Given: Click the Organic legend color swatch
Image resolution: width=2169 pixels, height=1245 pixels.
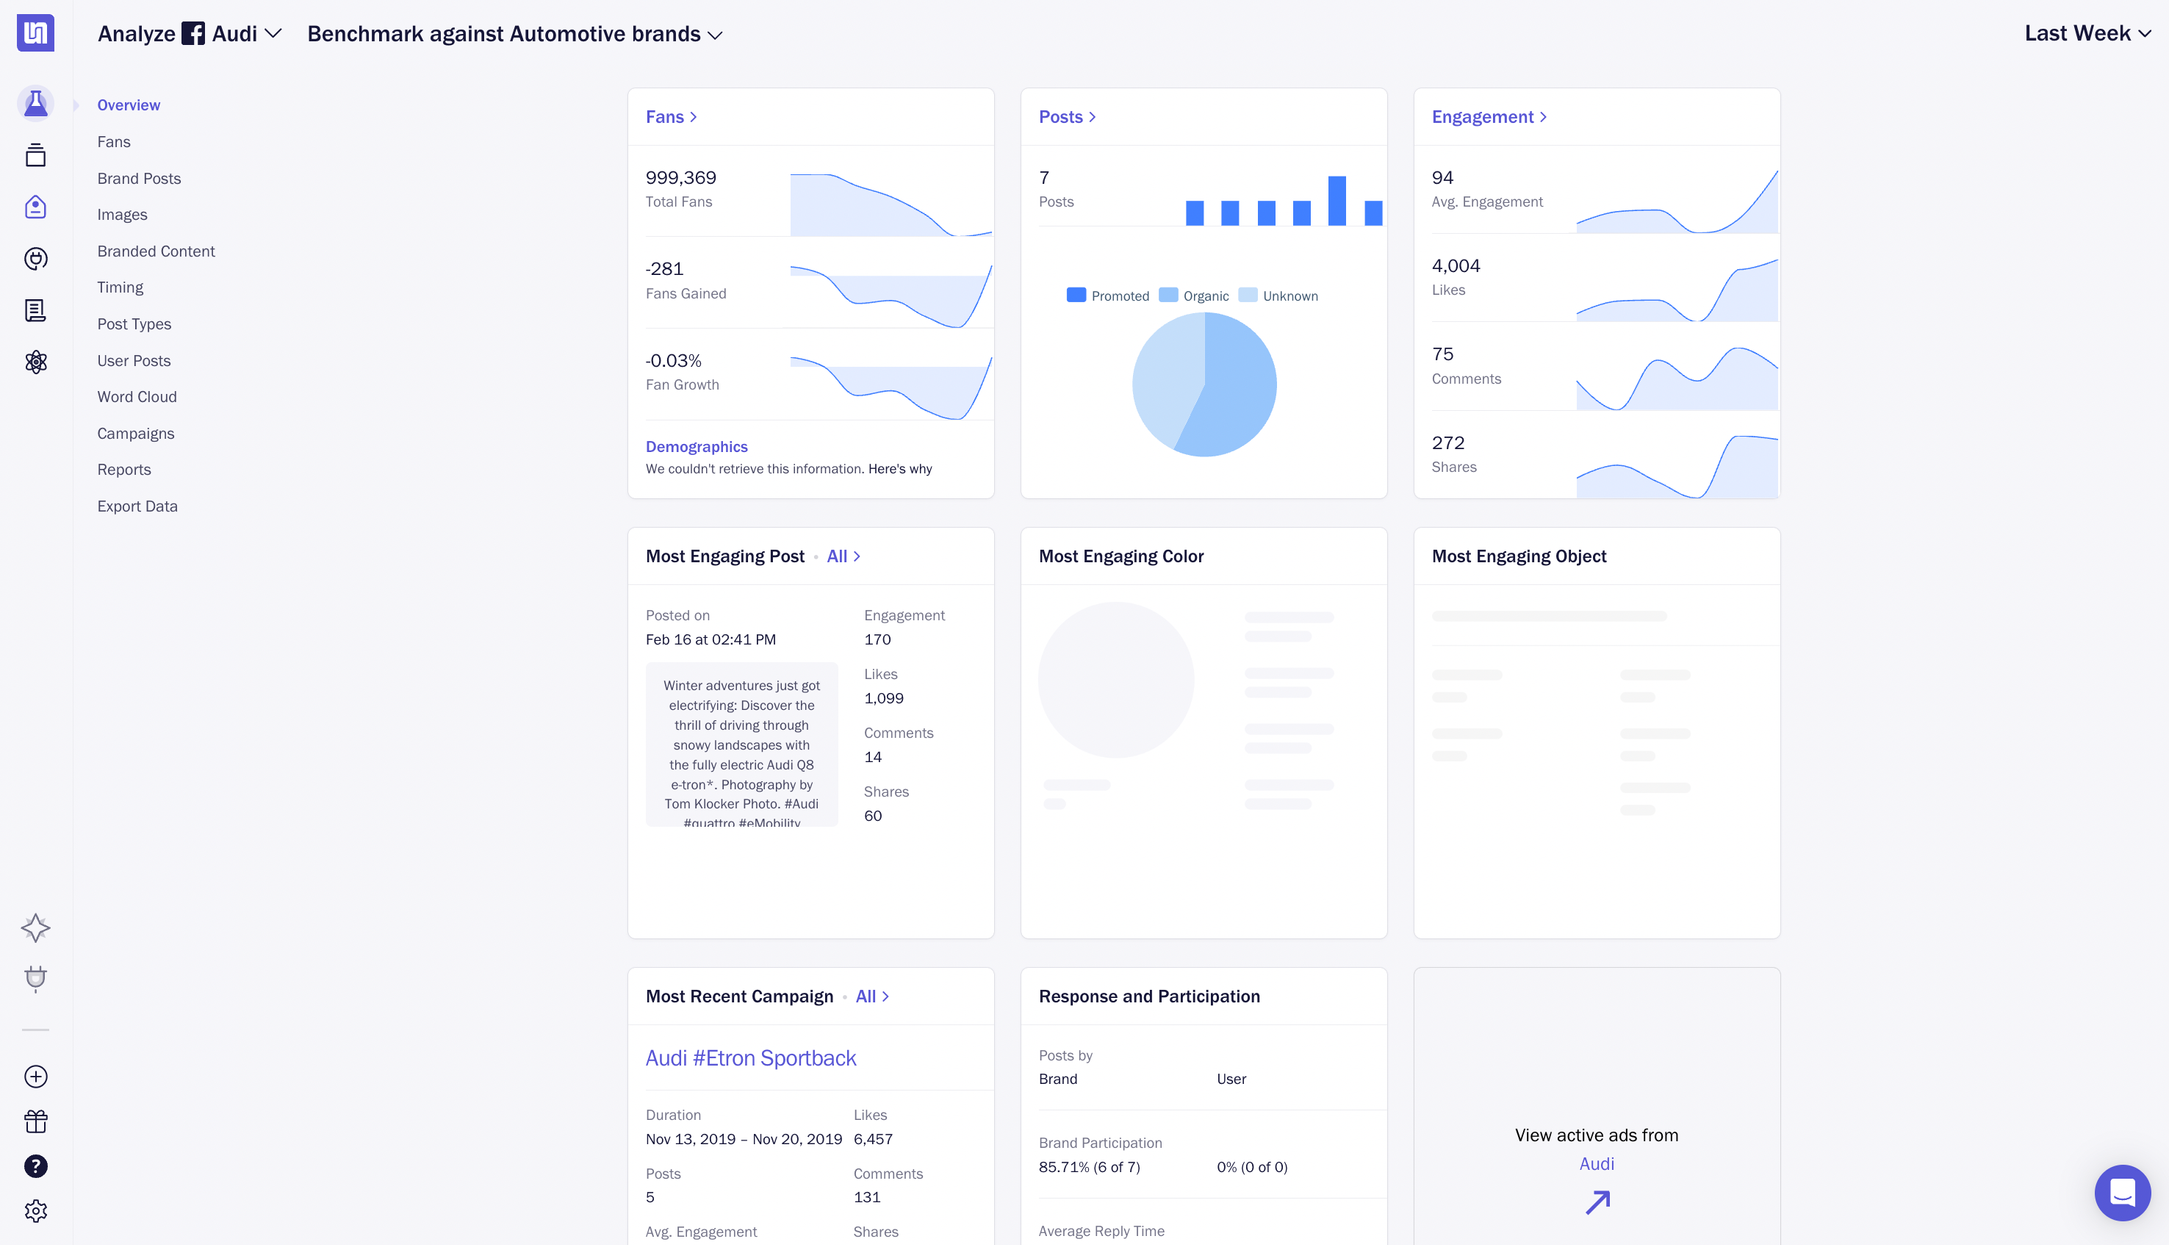Looking at the screenshot, I should (x=1168, y=295).
